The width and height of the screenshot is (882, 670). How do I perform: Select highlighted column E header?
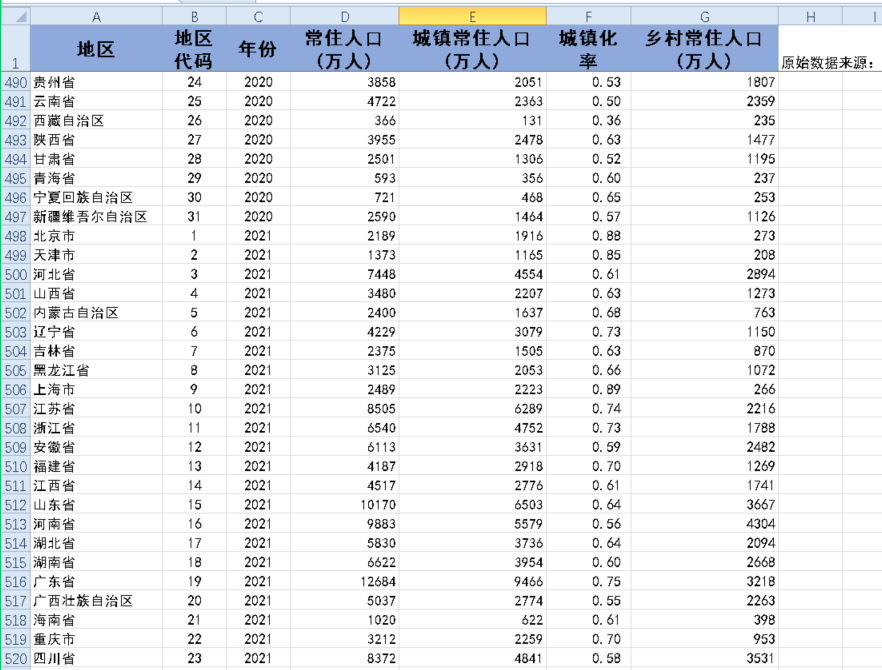pos(472,17)
